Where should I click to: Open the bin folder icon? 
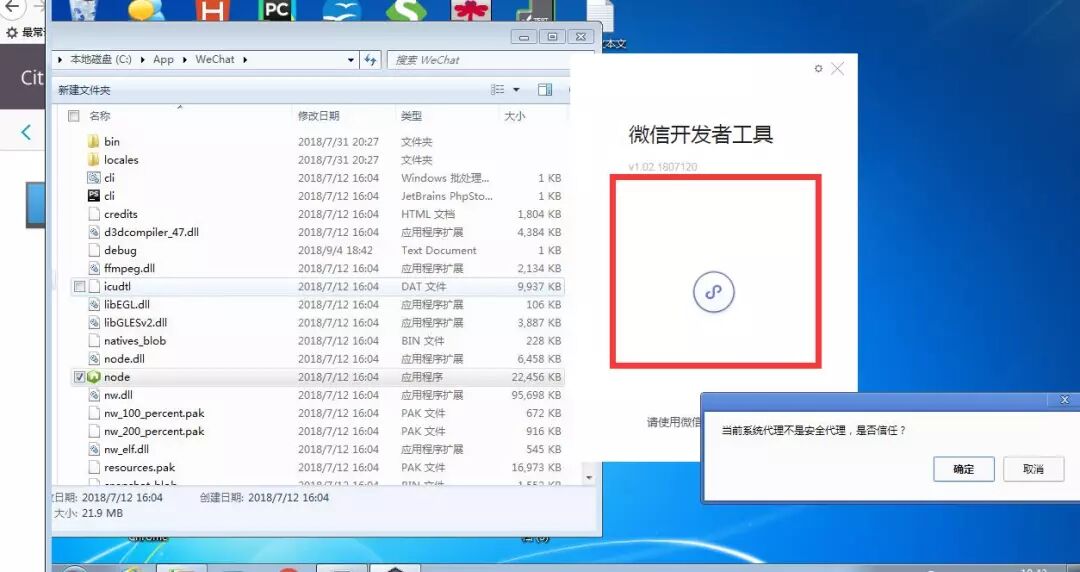[94, 141]
